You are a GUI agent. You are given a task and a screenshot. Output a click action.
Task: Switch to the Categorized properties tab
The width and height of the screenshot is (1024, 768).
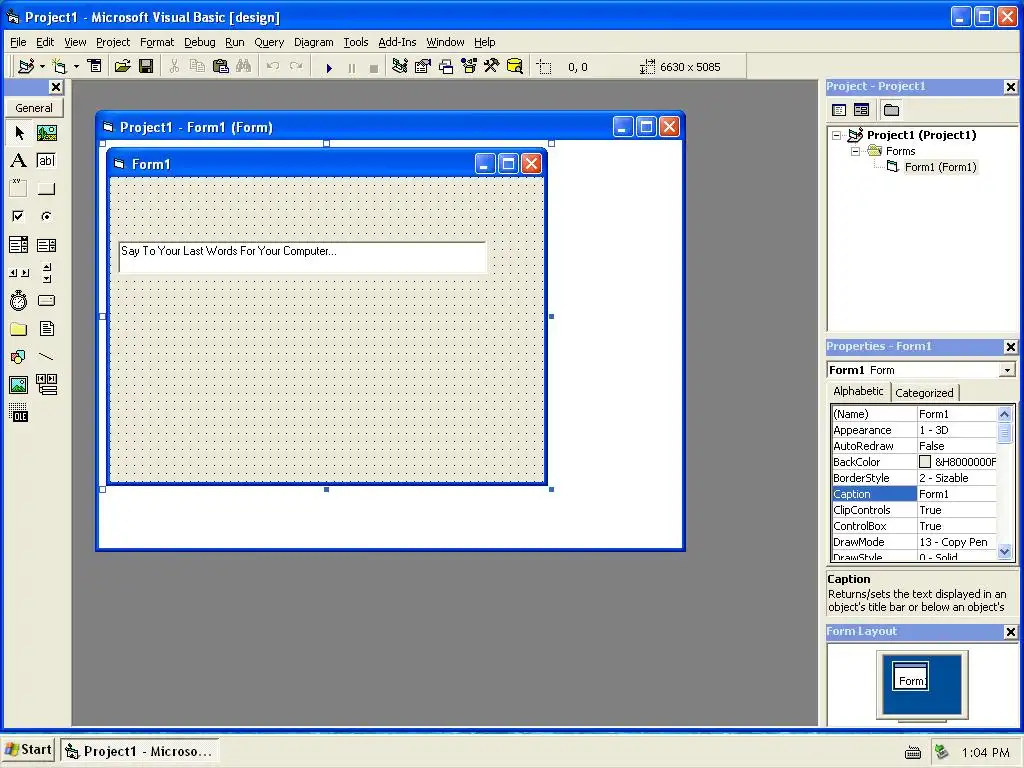click(x=924, y=392)
